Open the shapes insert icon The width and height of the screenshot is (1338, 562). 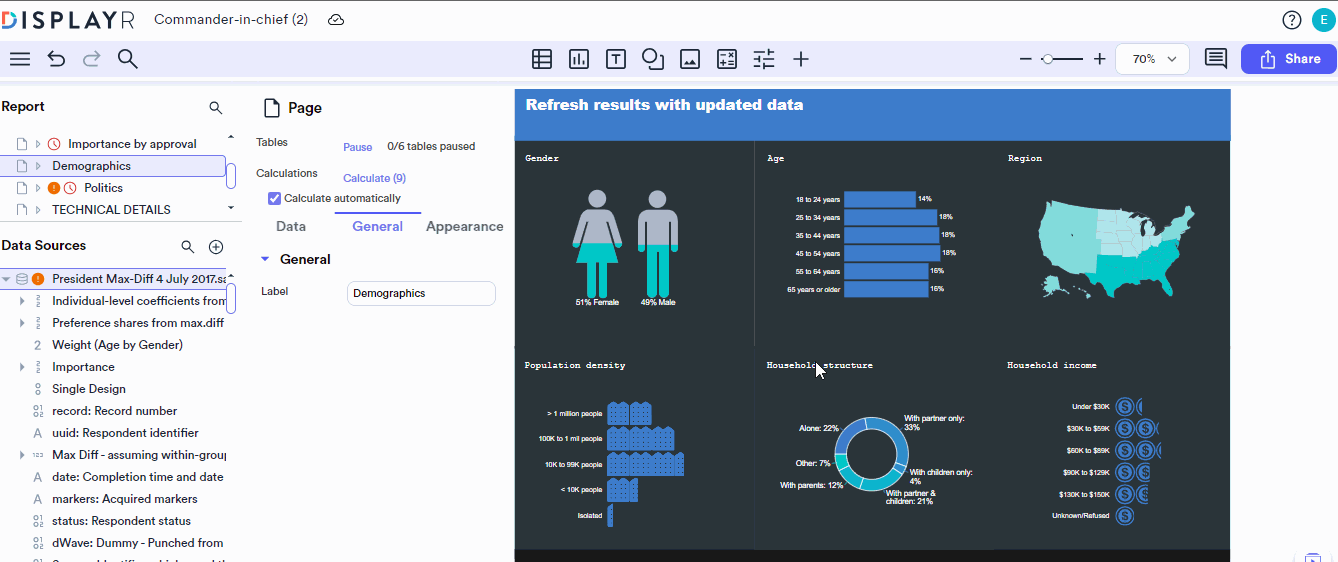(653, 59)
